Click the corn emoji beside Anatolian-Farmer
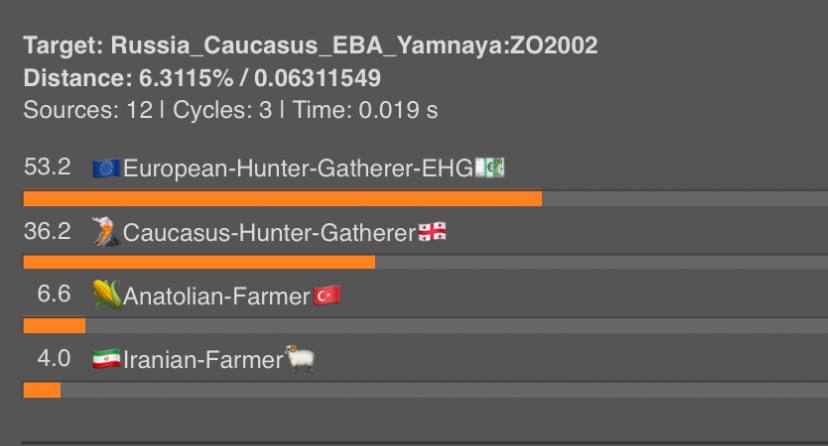 (106, 294)
